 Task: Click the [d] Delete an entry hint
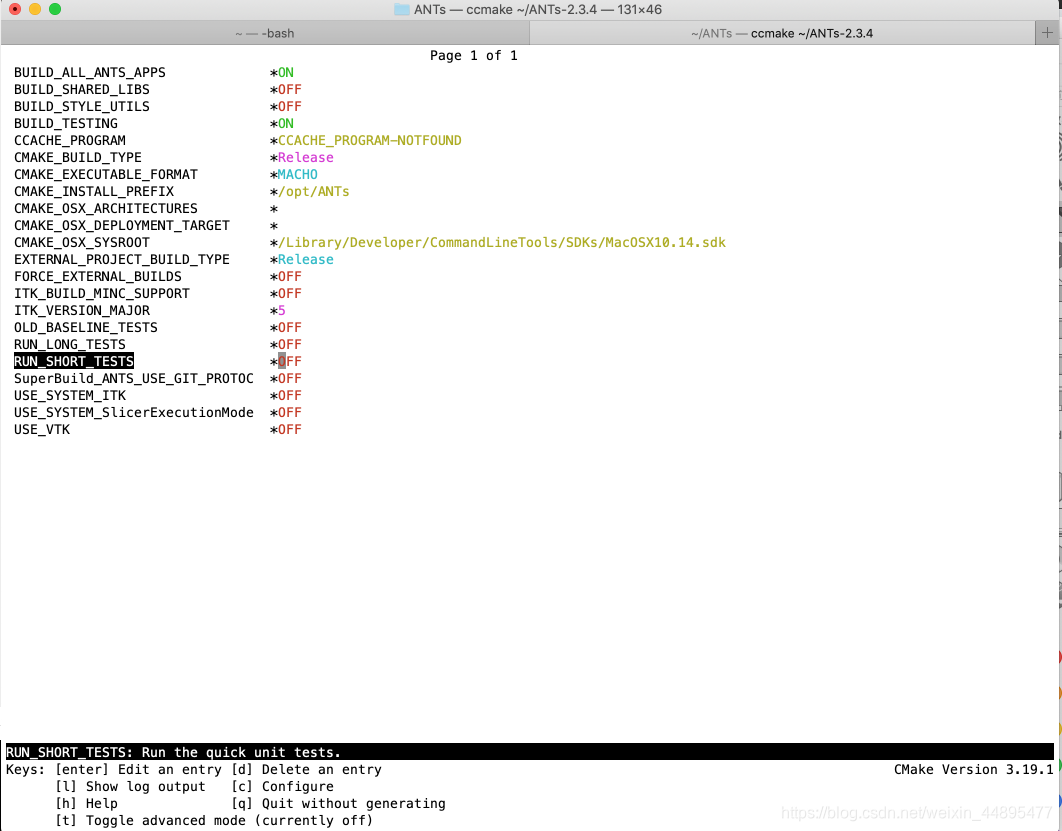(x=306, y=769)
